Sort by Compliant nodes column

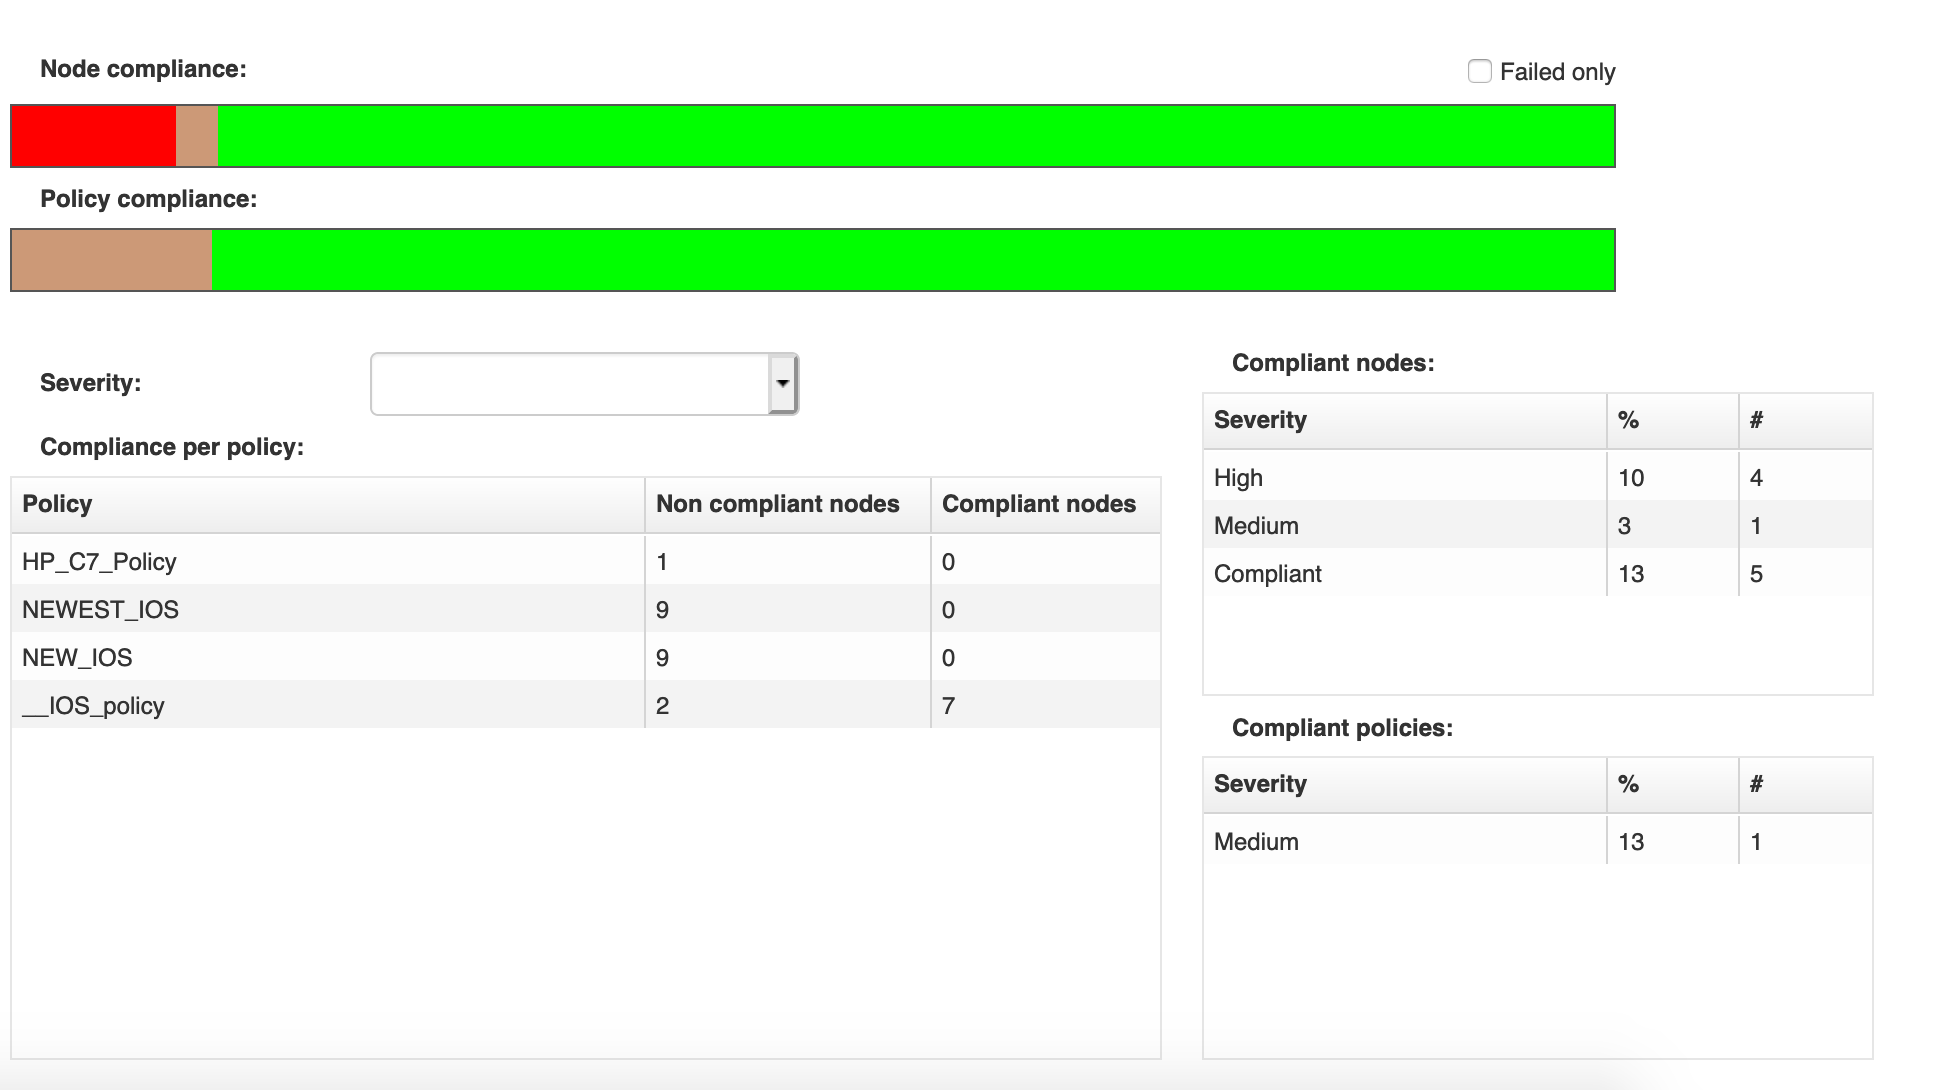point(1040,504)
